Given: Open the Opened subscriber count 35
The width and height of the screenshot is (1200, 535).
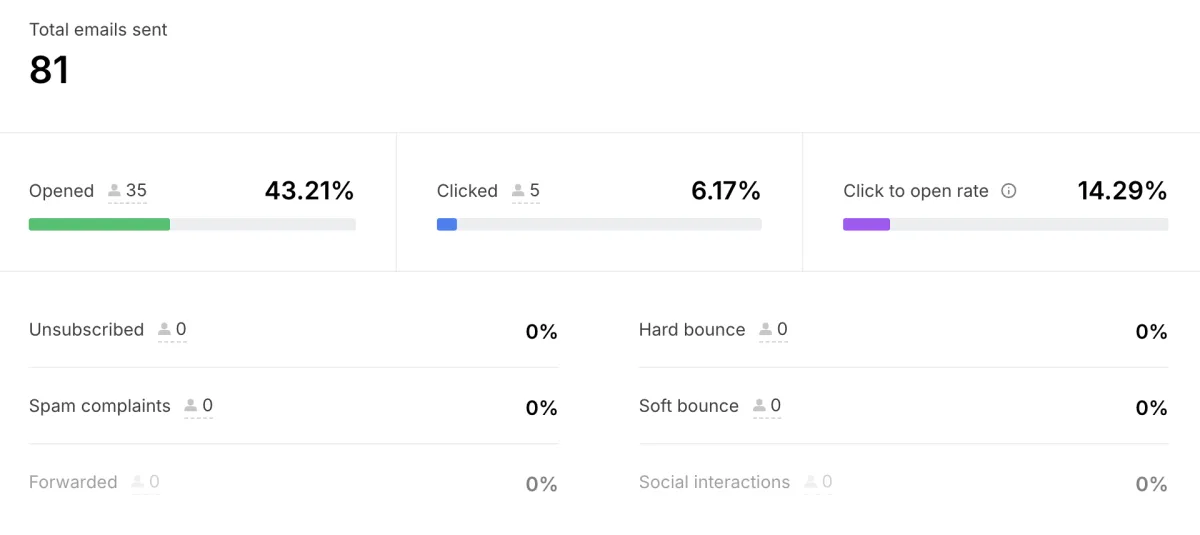Looking at the screenshot, I should tap(136, 191).
